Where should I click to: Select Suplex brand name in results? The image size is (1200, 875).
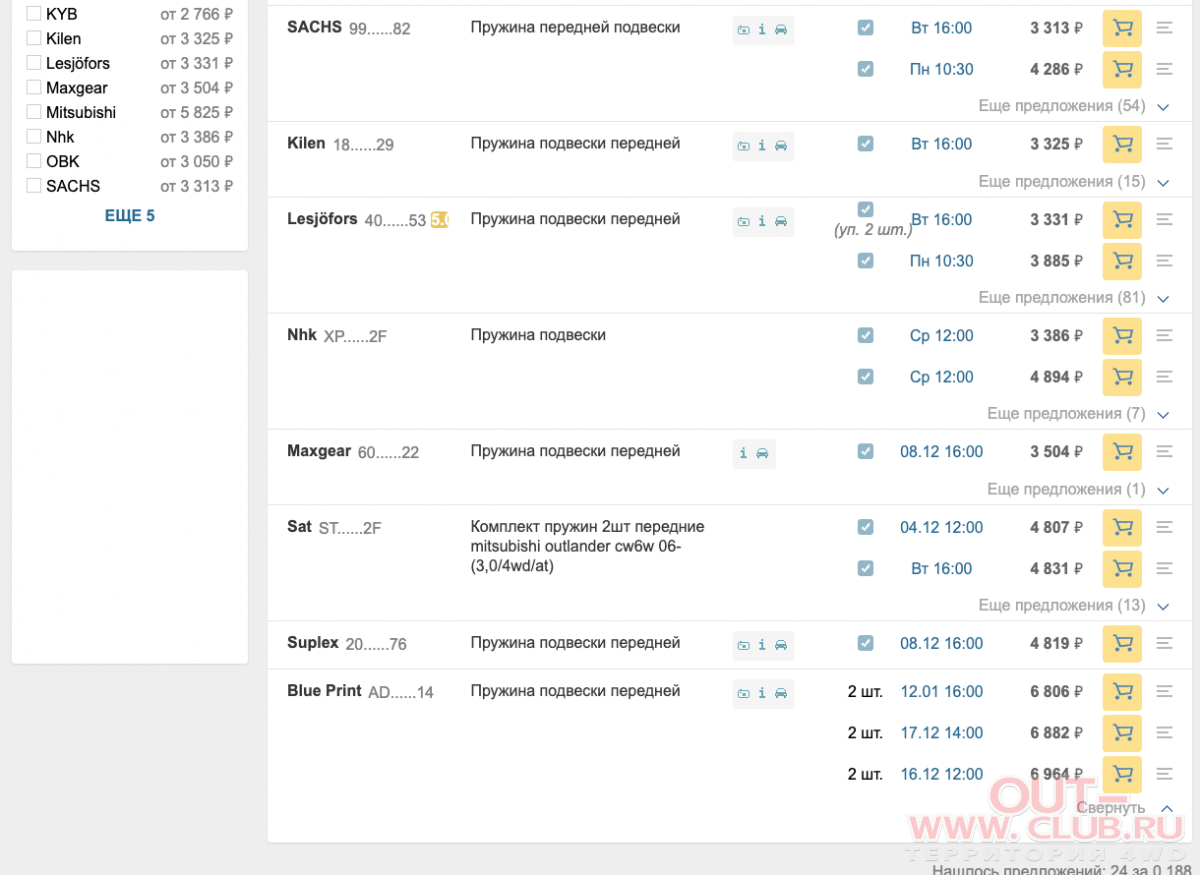[x=313, y=643]
